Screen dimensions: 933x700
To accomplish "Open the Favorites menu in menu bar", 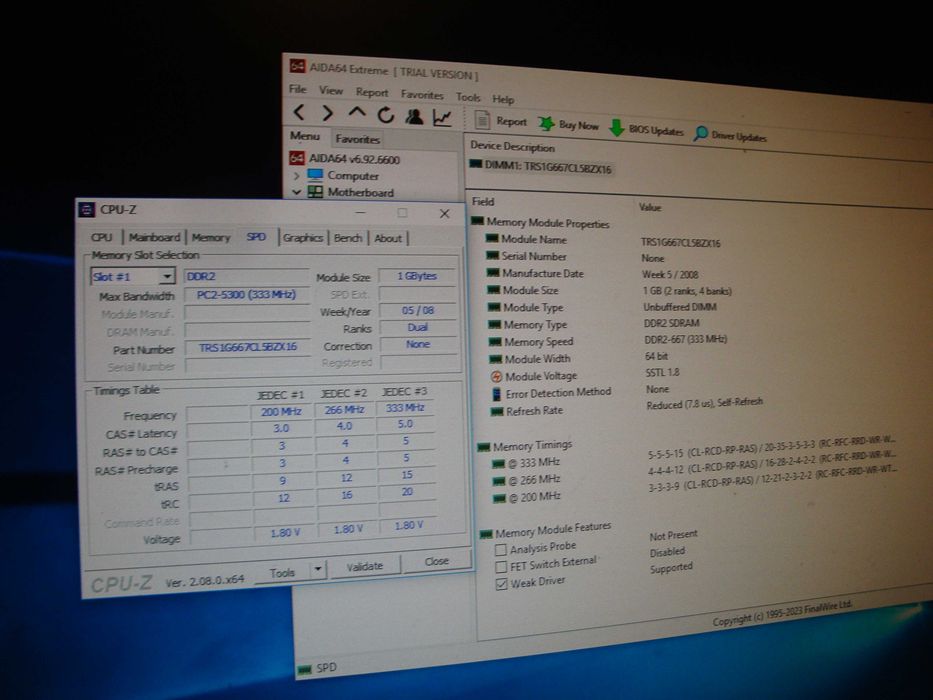I will [x=422, y=95].
